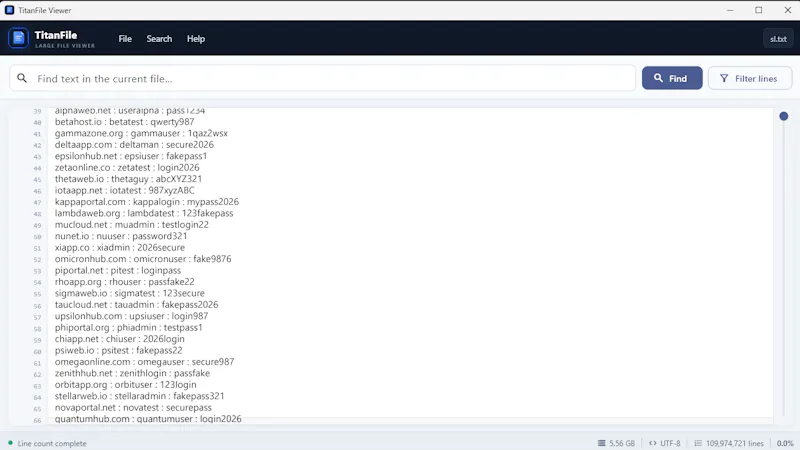
Task: Select line upsilonhub.com : upsiuser
Action: point(131,316)
